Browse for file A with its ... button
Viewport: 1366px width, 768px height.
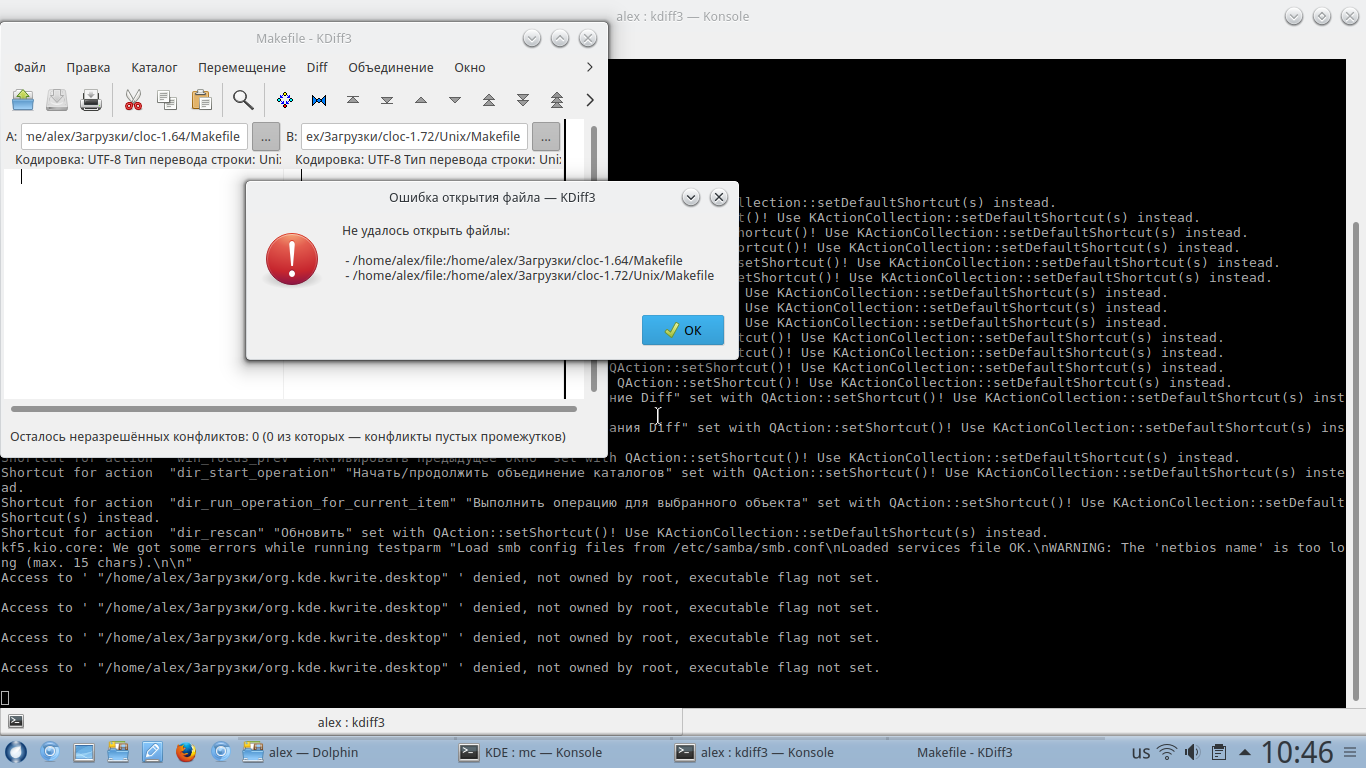click(x=266, y=136)
